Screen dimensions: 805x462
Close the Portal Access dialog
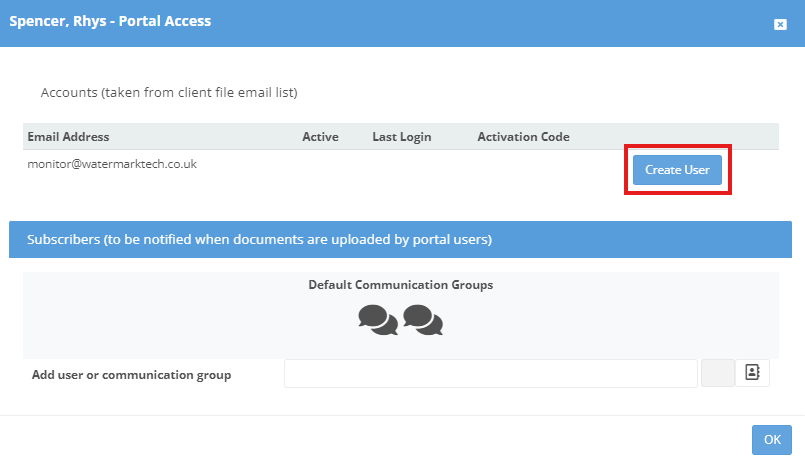pos(780,25)
